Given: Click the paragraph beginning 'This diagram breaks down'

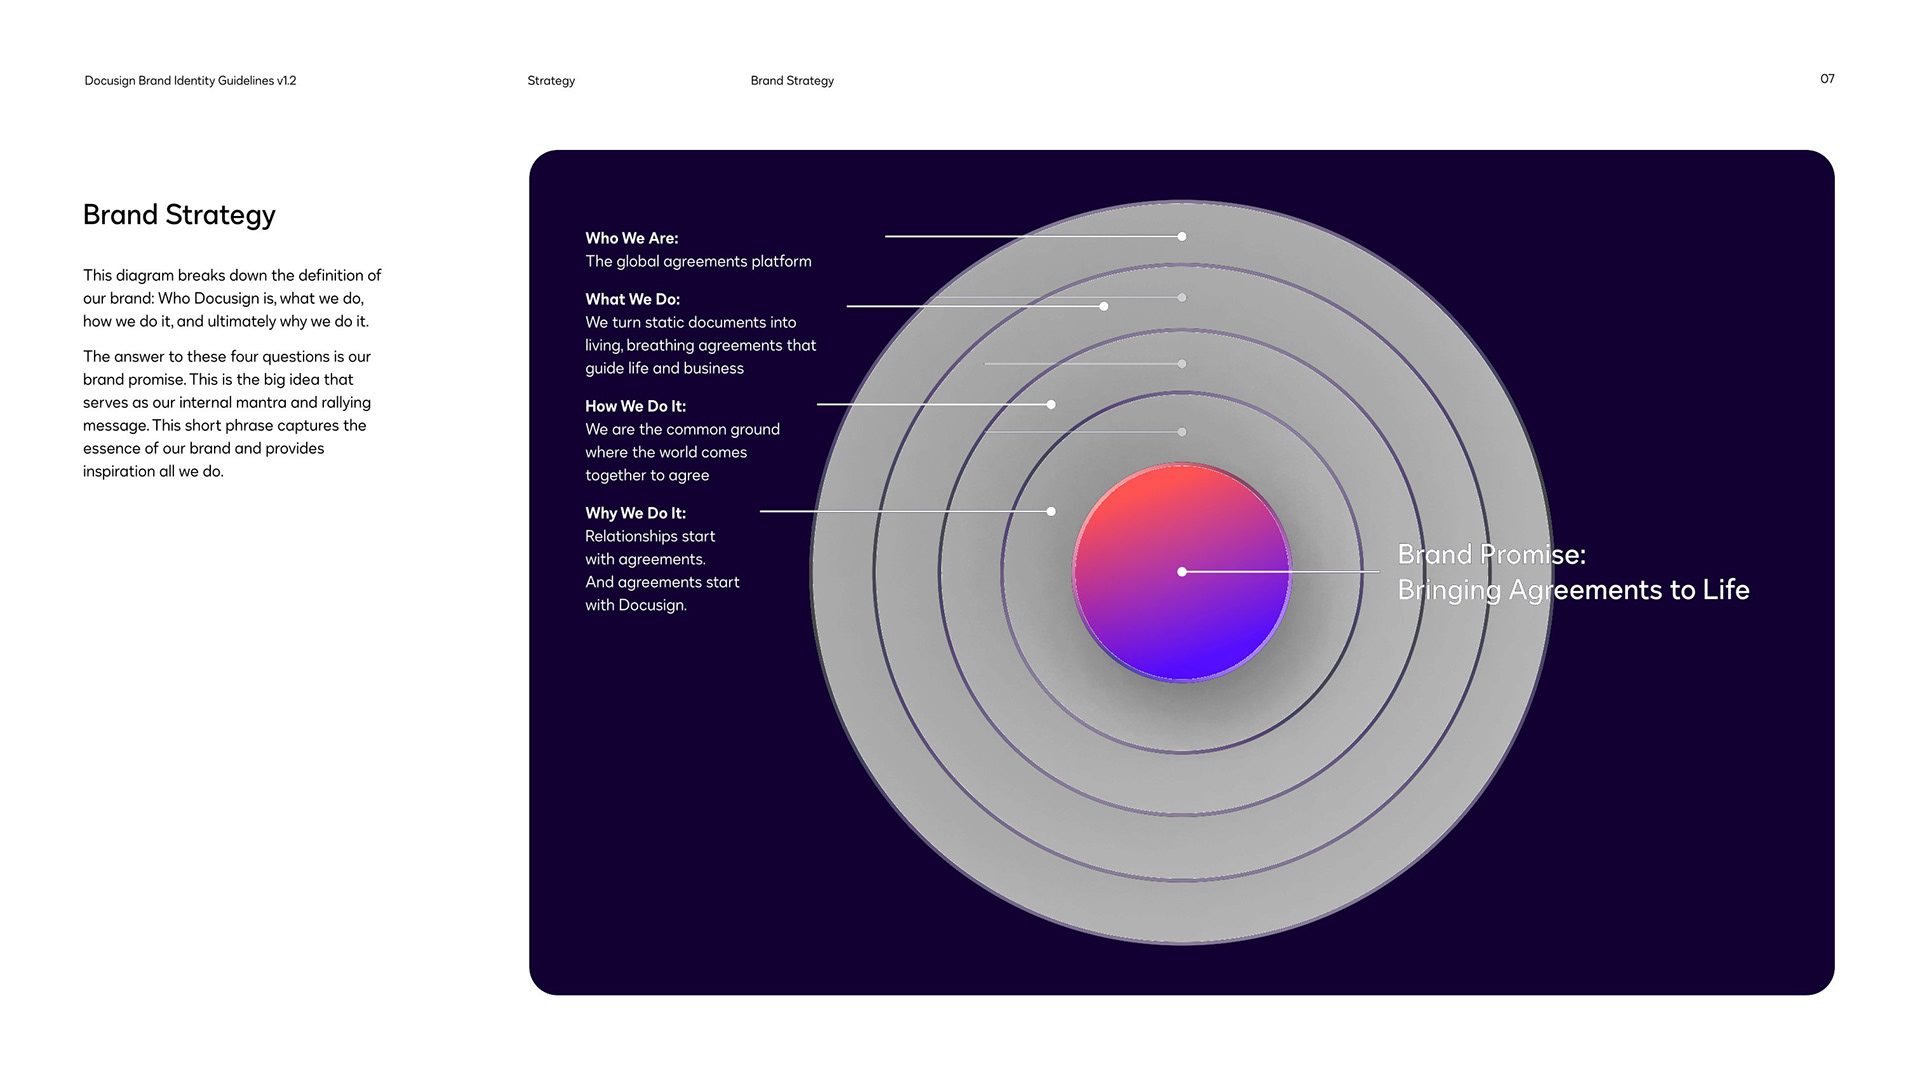Looking at the screenshot, I should pyautogui.click(x=232, y=298).
